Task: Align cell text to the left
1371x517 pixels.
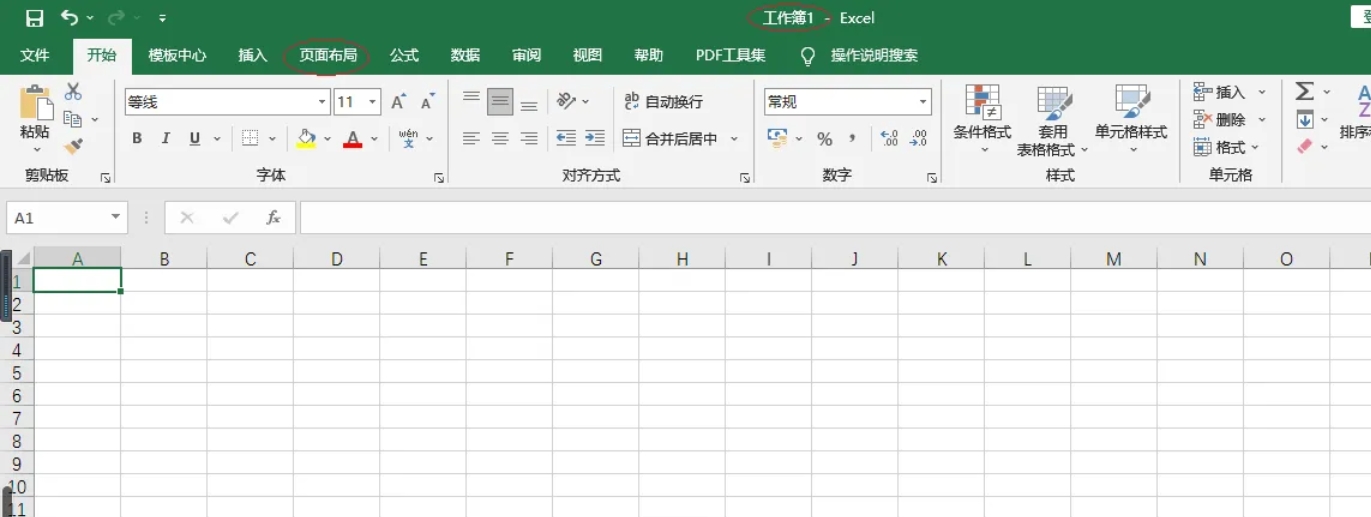Action: pos(471,139)
